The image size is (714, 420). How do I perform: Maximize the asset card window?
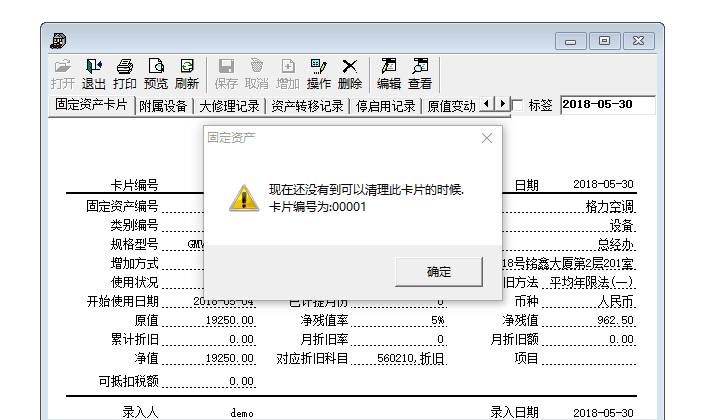(604, 41)
